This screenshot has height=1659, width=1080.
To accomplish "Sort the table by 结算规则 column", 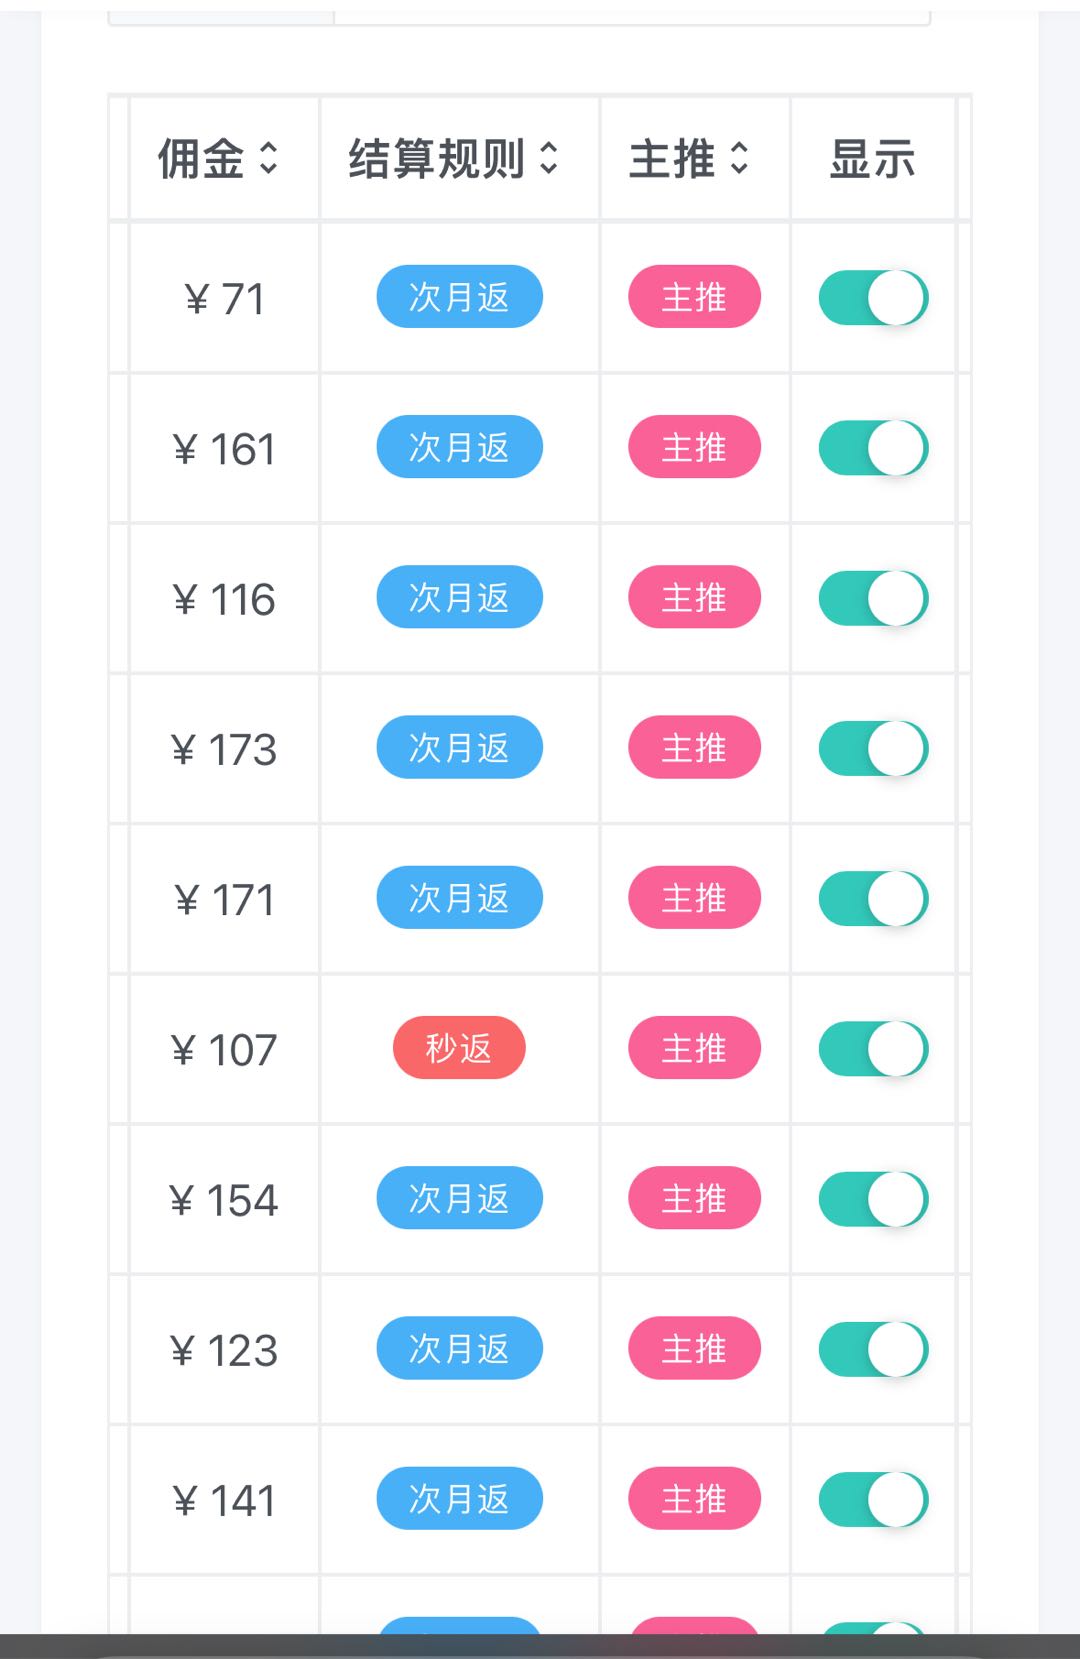I will tap(548, 158).
